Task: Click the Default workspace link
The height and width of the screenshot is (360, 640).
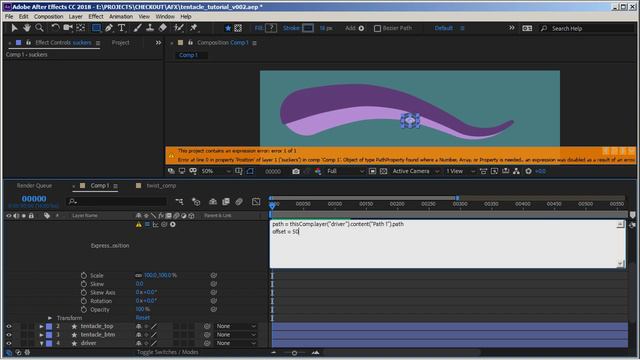Action: [x=444, y=28]
